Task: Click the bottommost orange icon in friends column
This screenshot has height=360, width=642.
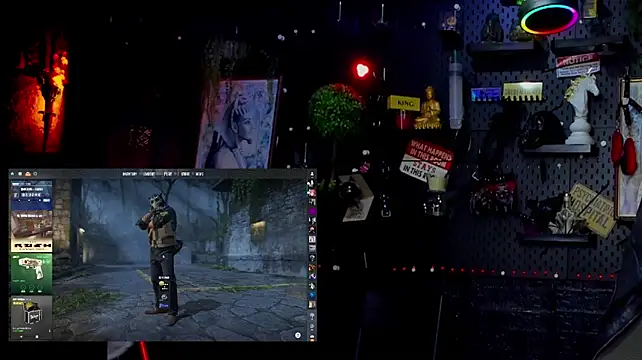Action: click(x=312, y=338)
